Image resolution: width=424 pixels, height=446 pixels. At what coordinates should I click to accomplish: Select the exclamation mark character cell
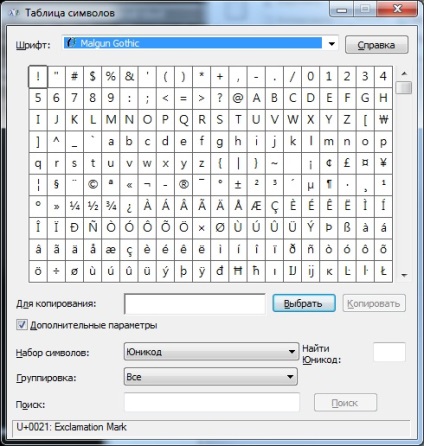point(38,77)
